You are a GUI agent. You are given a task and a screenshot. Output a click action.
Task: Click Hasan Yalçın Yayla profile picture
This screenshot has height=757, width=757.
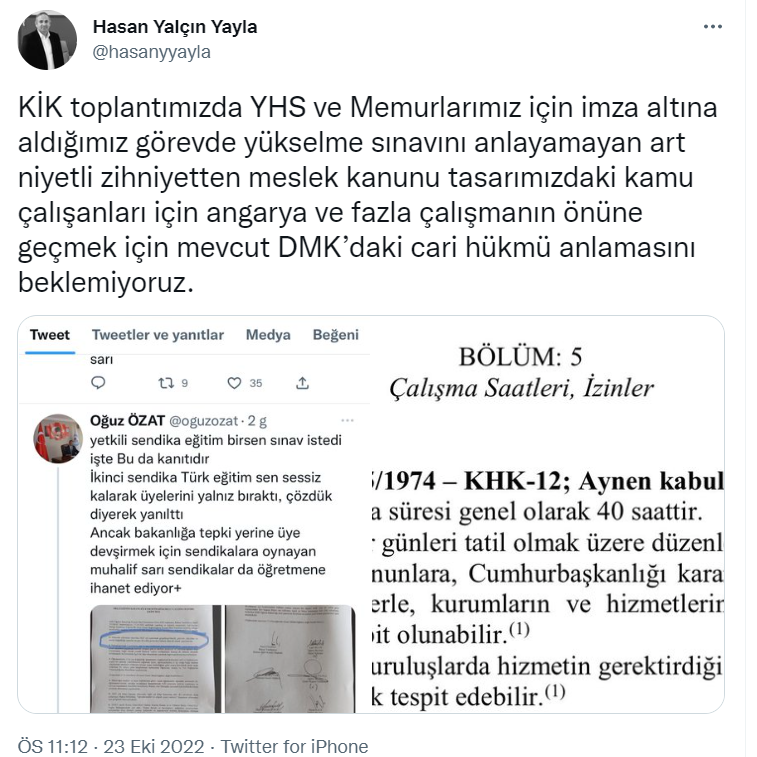click(x=47, y=41)
